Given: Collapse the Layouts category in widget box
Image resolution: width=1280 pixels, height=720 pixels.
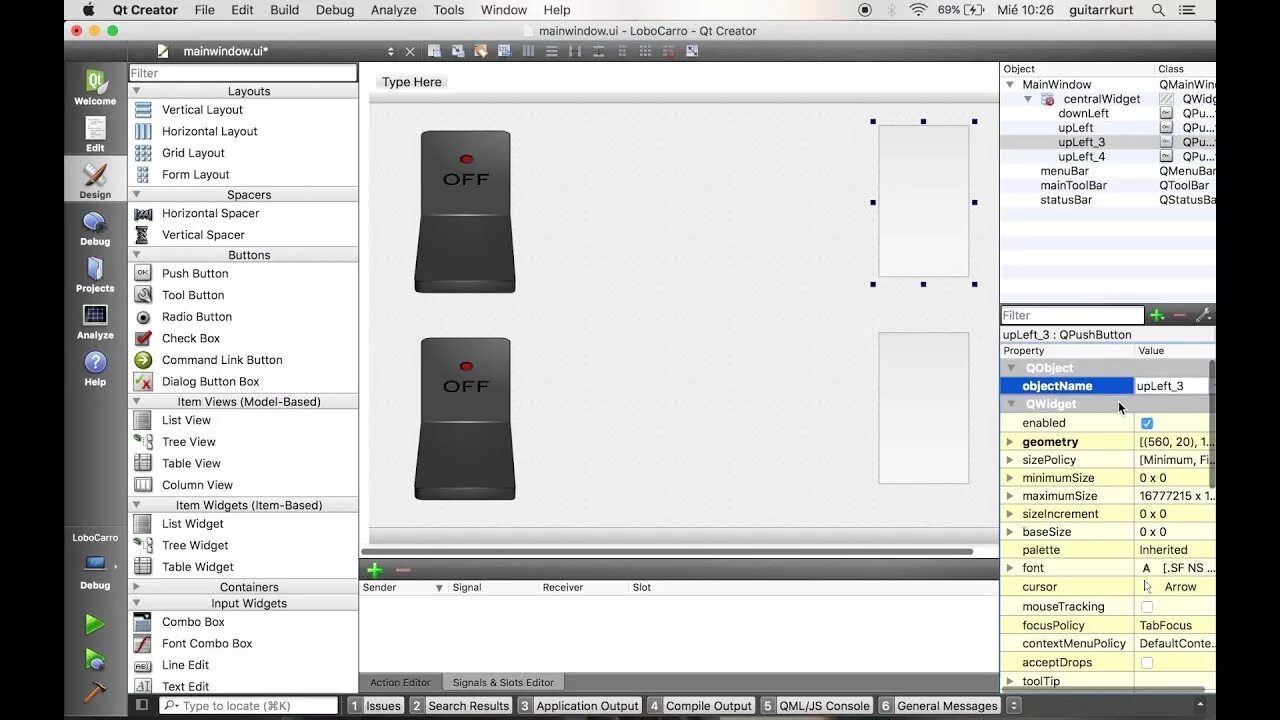Looking at the screenshot, I should tap(137, 91).
